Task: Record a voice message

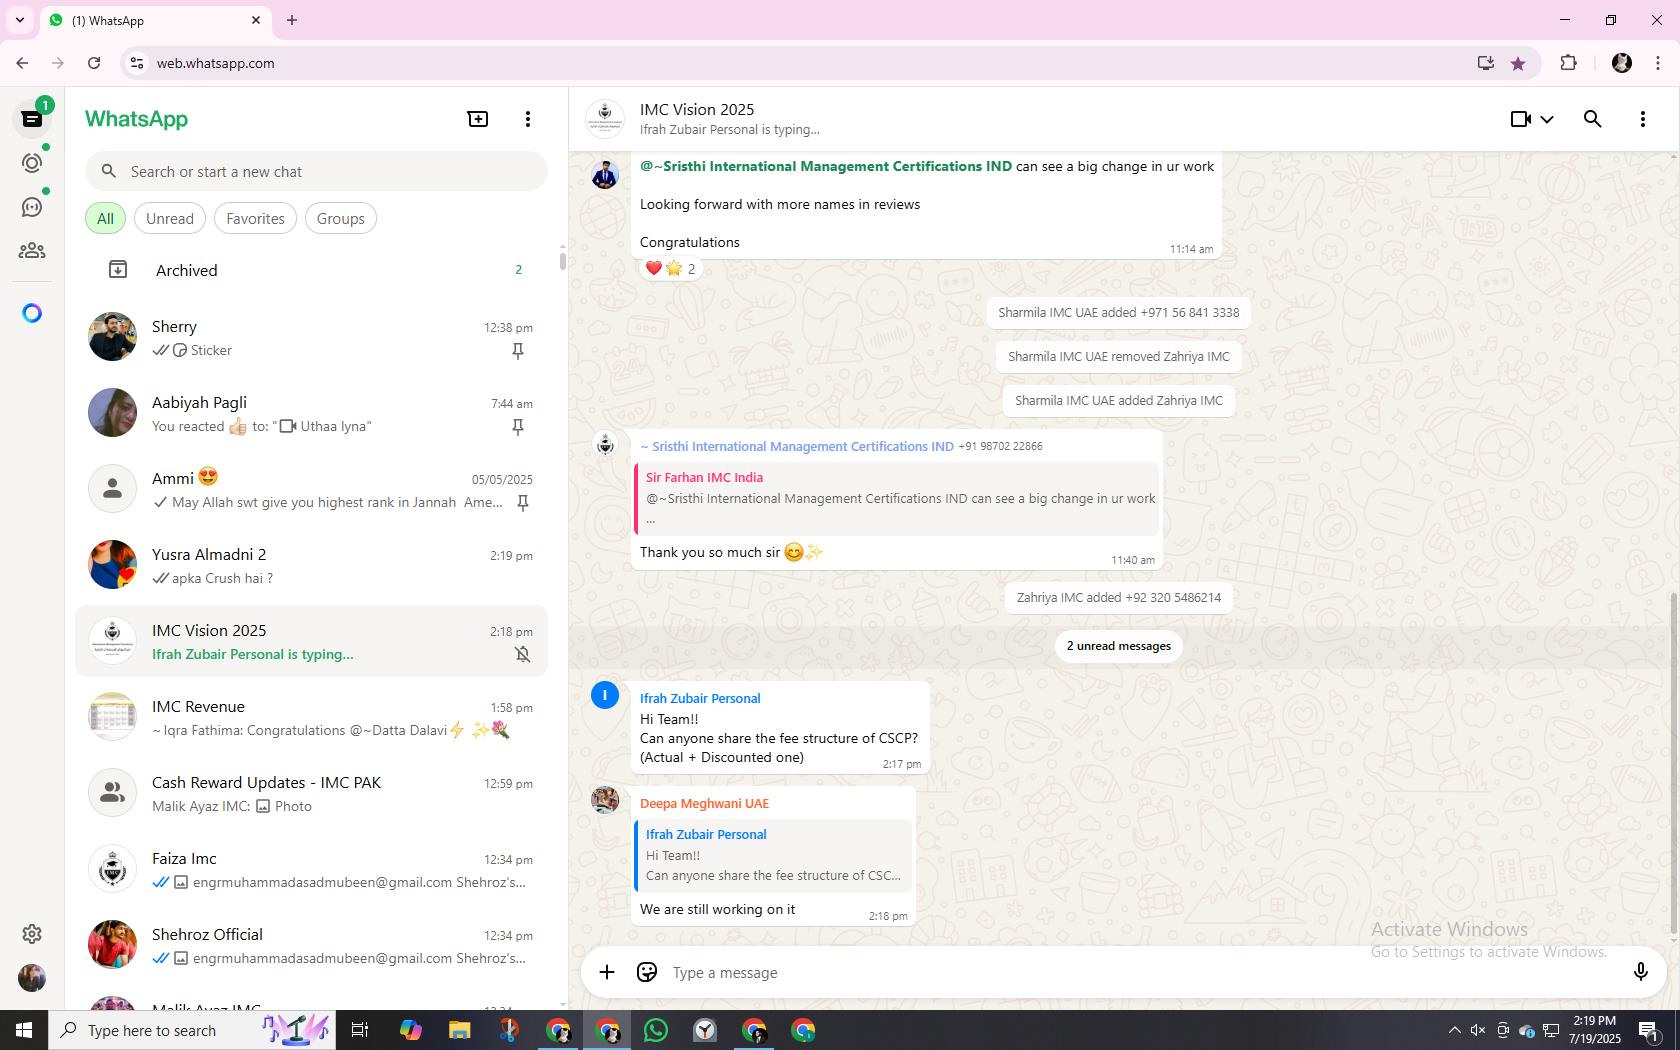Action: pyautogui.click(x=1640, y=972)
